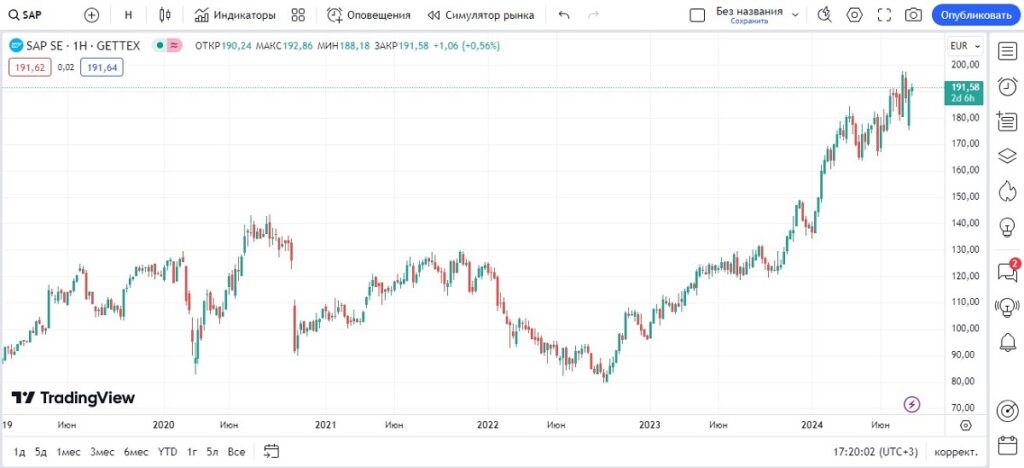The width and height of the screenshot is (1024, 468).
Task: Open chart settings hexagon icon
Action: pos(854,14)
